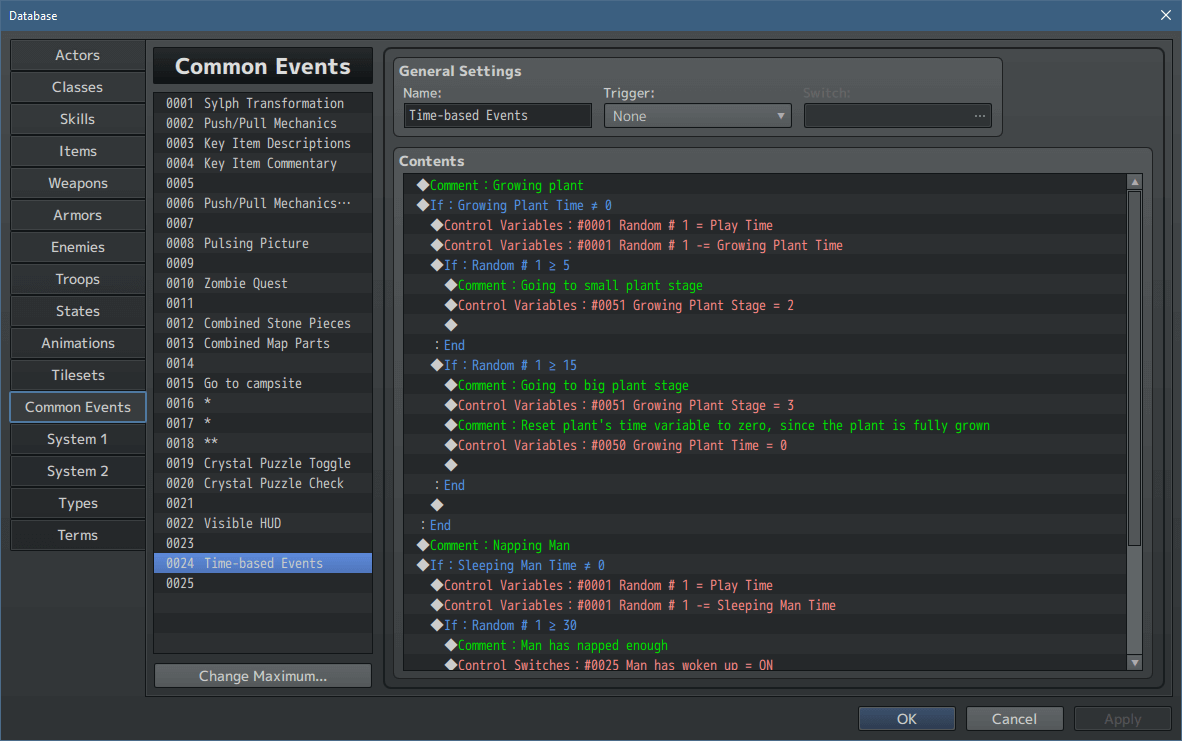The height and width of the screenshot is (741, 1182).
Task: Select If Growing Plant Time ≠ 0 line
Action: click(765, 205)
